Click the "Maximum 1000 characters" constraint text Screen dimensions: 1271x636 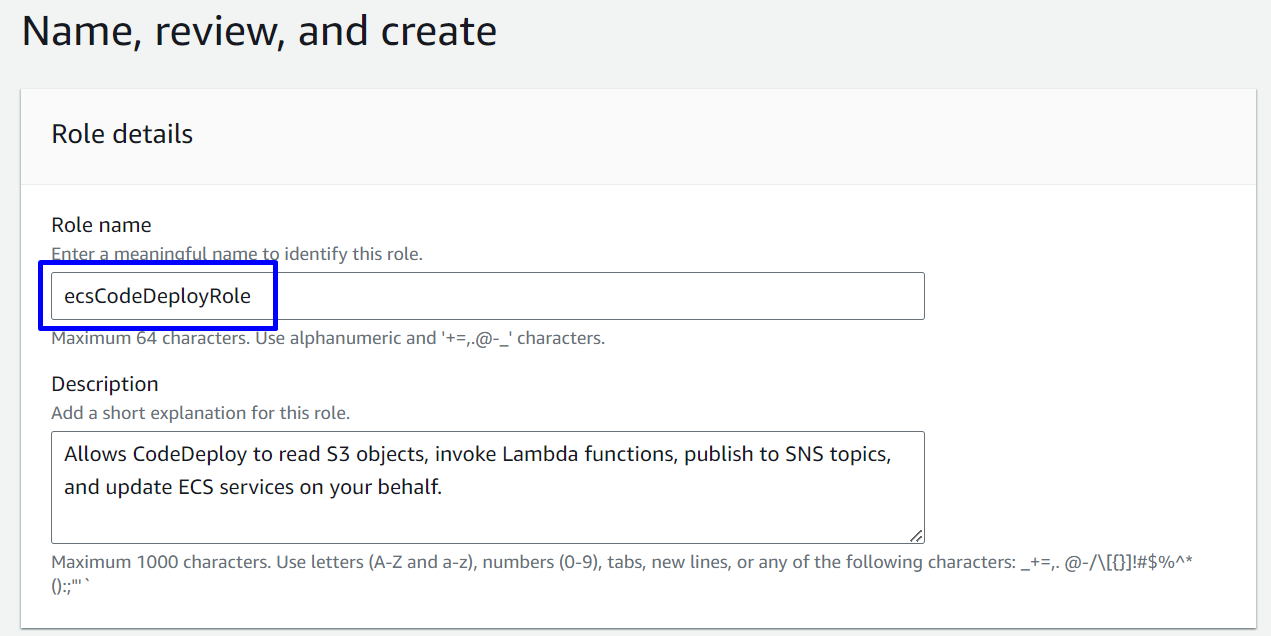(x=620, y=562)
